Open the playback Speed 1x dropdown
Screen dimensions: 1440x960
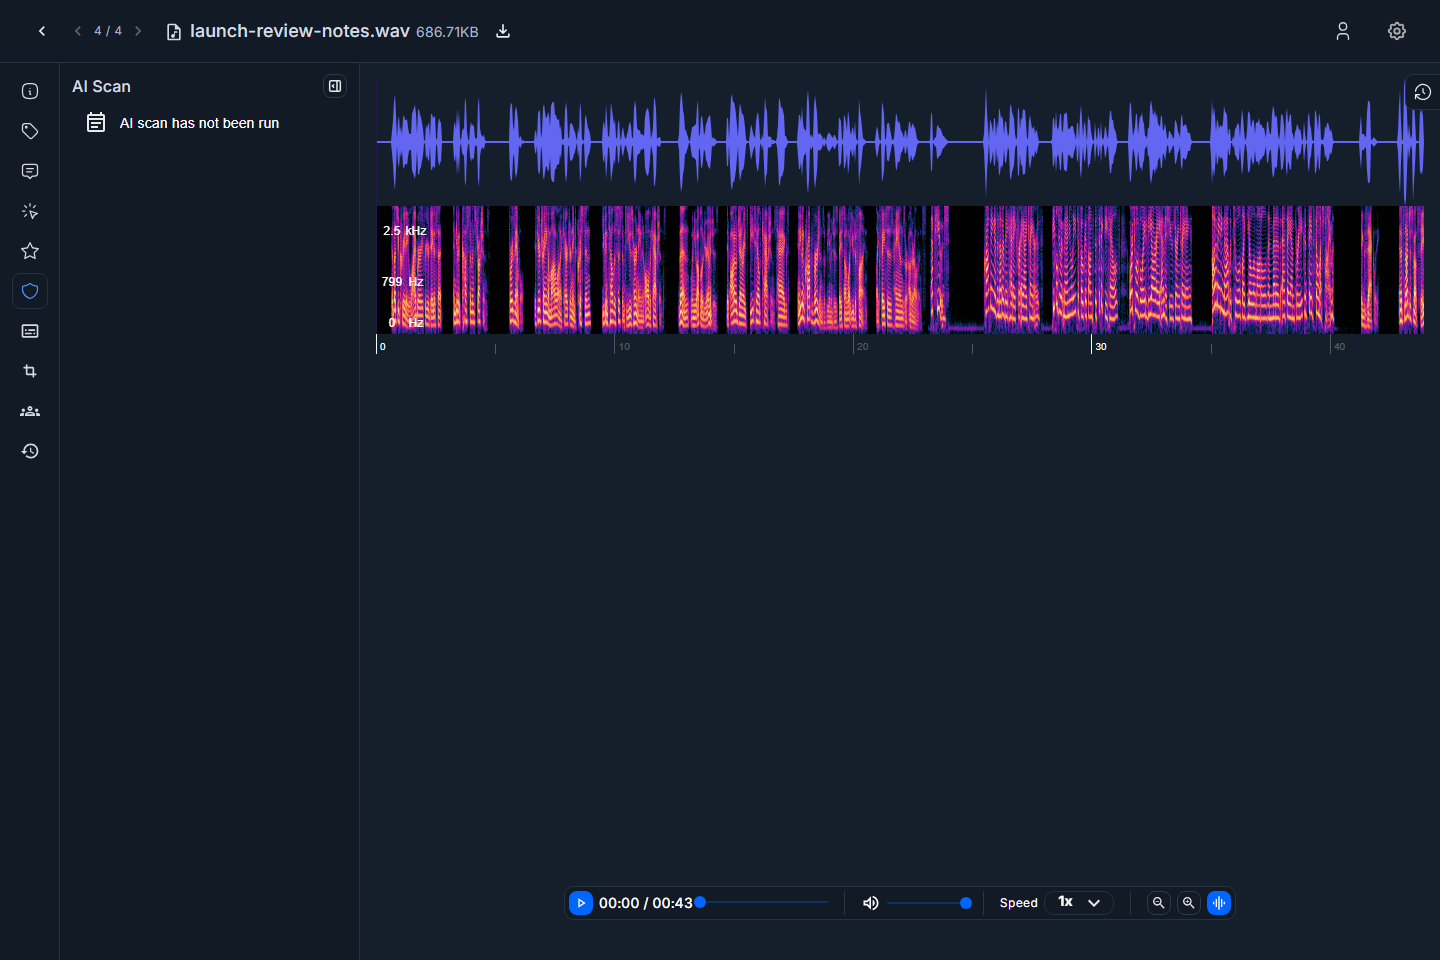pyautogui.click(x=1079, y=902)
